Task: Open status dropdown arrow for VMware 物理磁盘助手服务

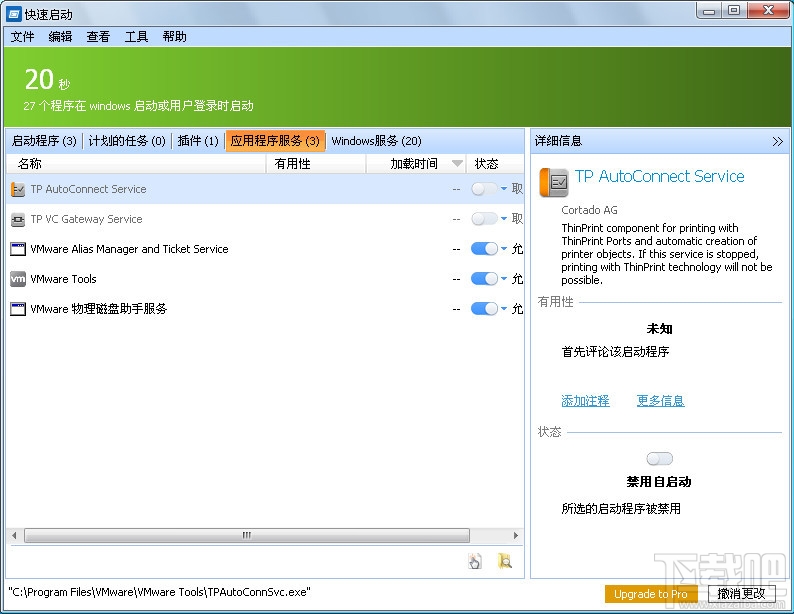Action: click(504, 308)
